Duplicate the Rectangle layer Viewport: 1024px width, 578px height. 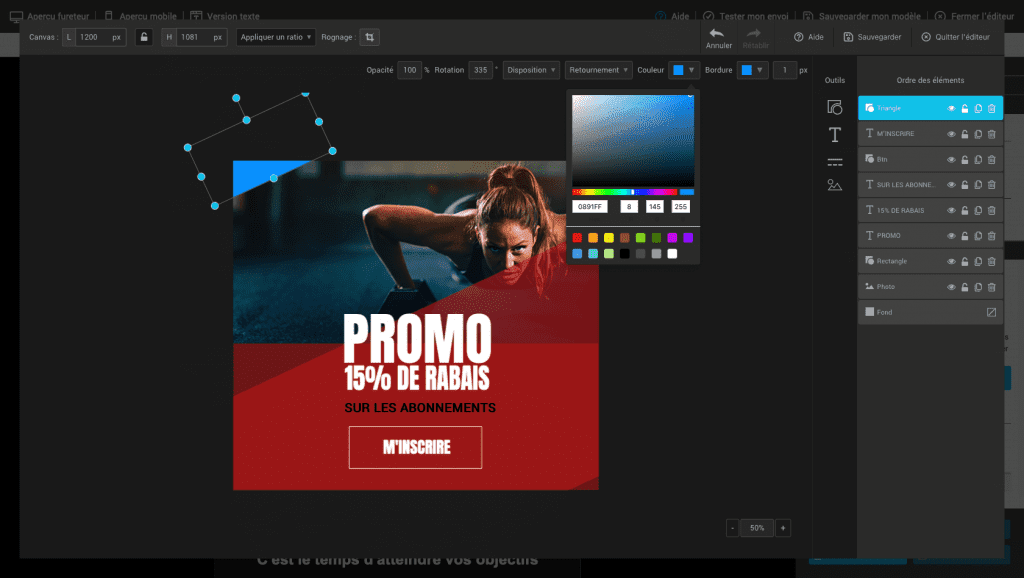978,261
